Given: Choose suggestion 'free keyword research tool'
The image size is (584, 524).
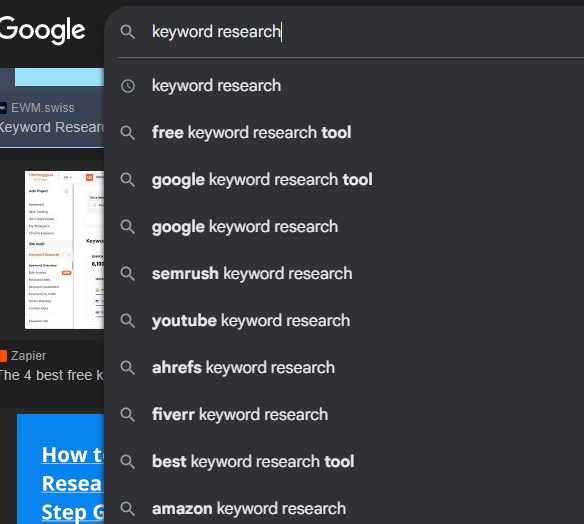Looking at the screenshot, I should (x=345, y=133).
